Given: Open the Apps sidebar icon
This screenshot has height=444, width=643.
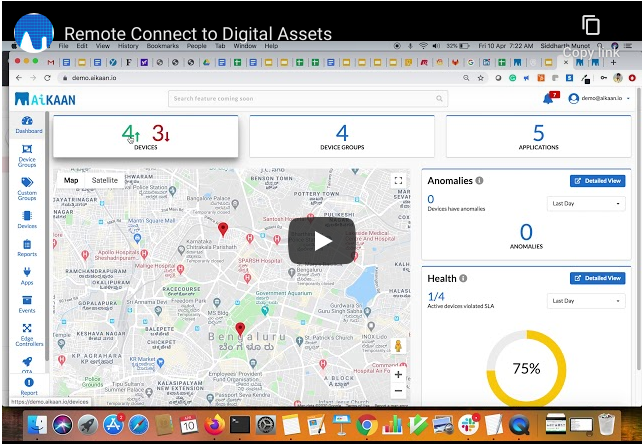Looking at the screenshot, I should coord(27,275).
